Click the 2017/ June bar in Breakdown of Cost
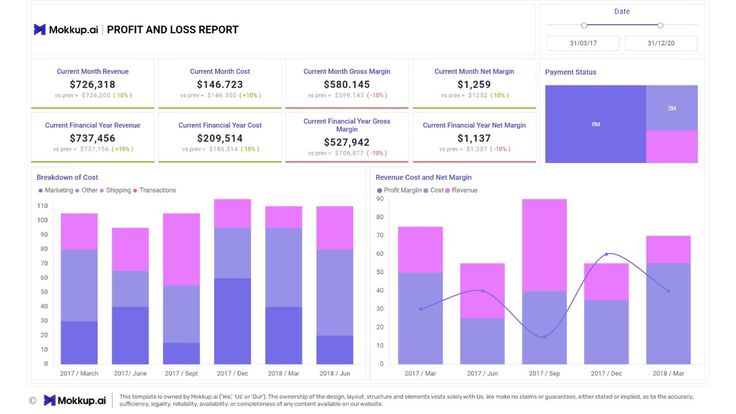 pos(130,296)
